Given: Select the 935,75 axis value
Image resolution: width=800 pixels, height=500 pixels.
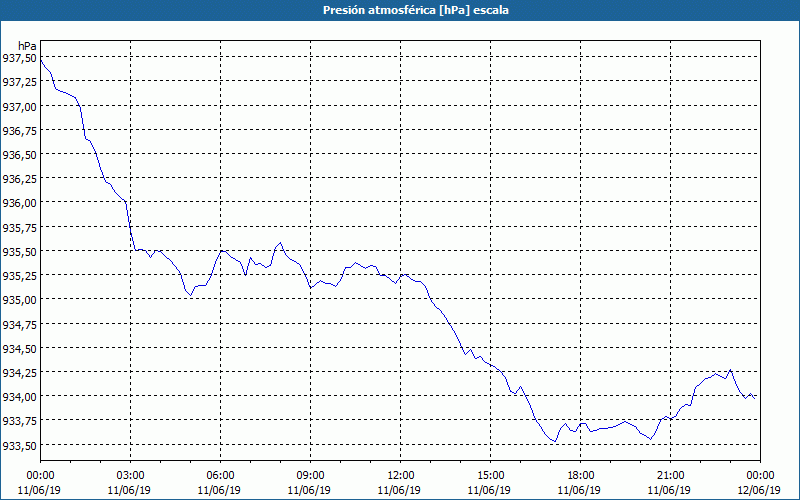Looking at the screenshot, I should (20, 228).
